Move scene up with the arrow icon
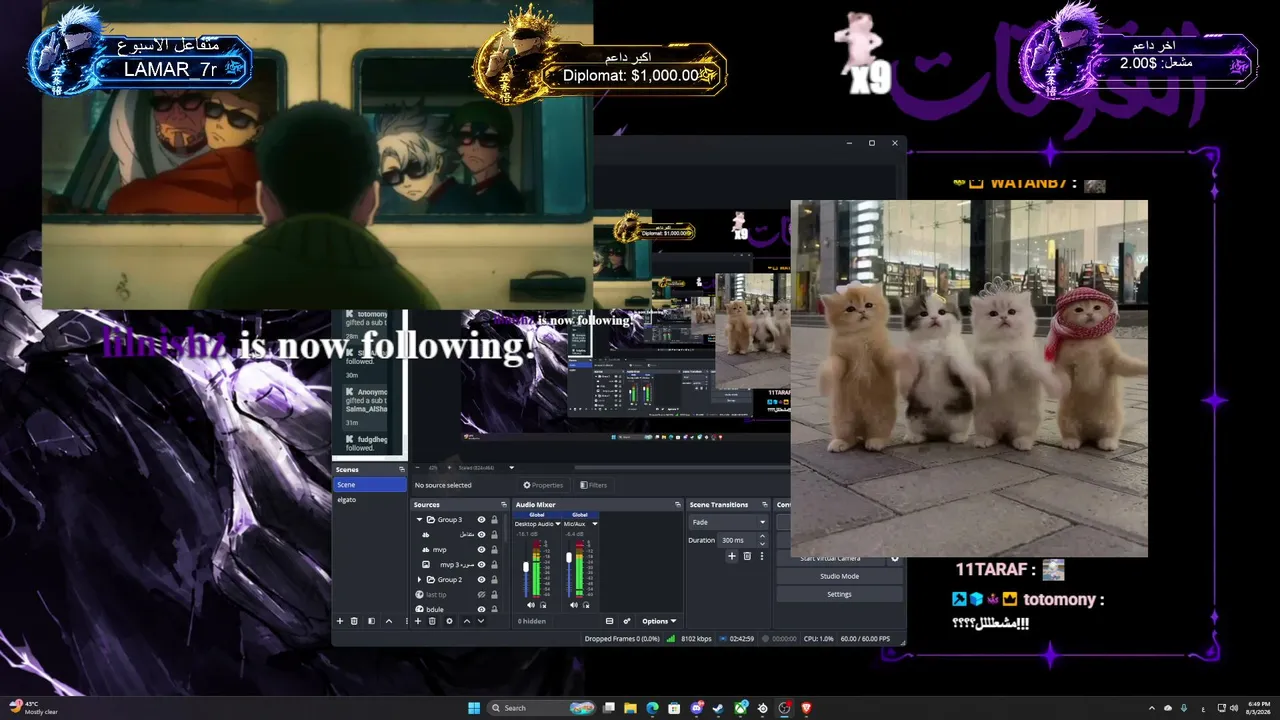 pos(388,621)
